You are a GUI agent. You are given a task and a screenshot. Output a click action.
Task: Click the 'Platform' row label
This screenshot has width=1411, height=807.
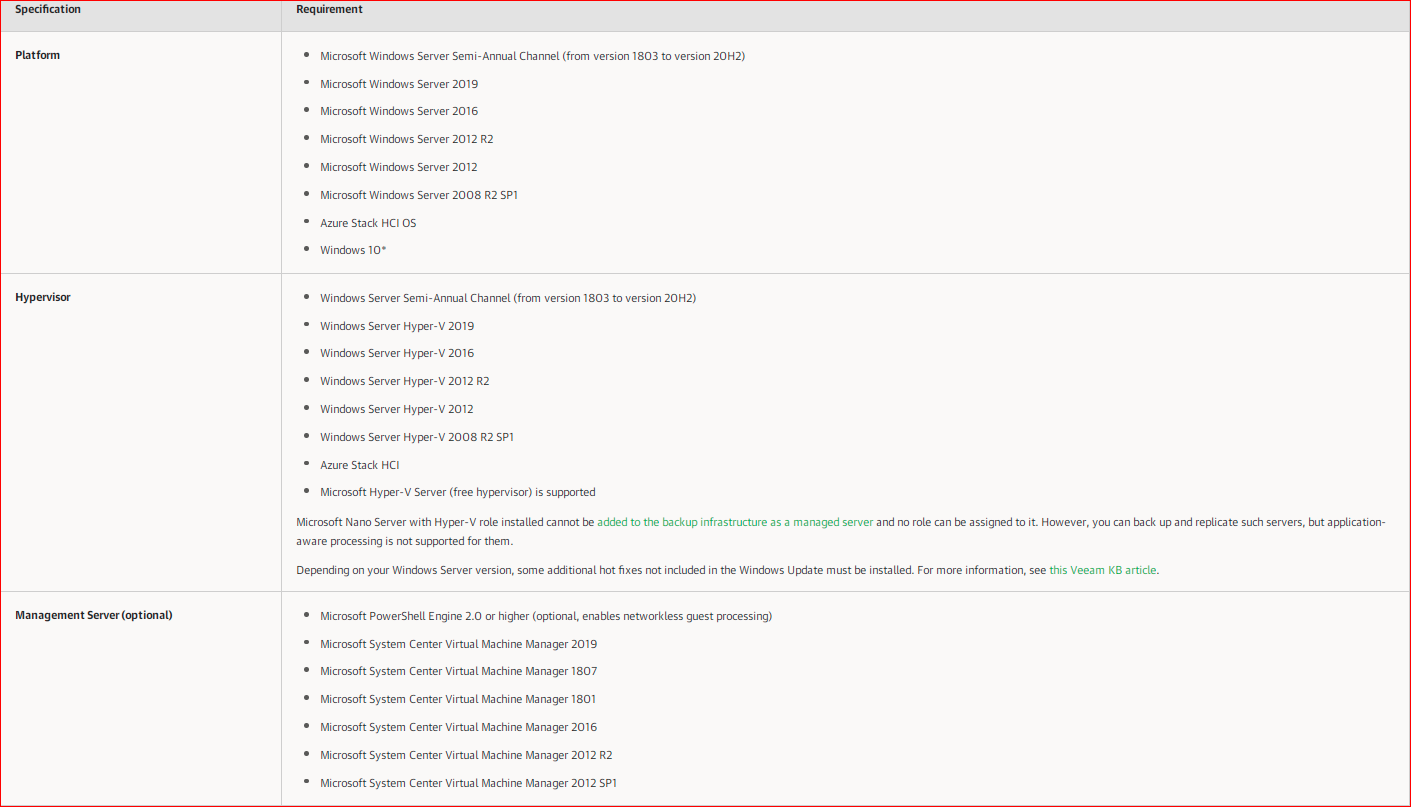point(38,55)
